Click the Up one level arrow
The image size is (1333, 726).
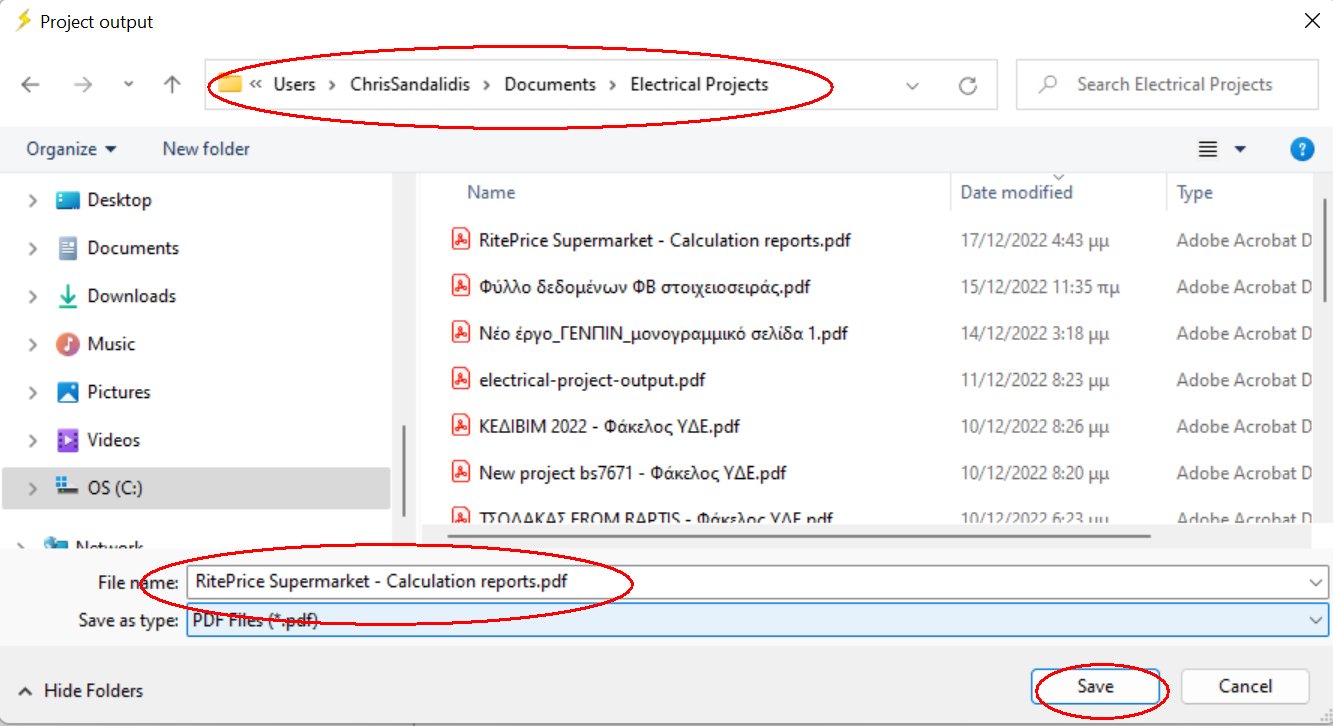coord(172,85)
